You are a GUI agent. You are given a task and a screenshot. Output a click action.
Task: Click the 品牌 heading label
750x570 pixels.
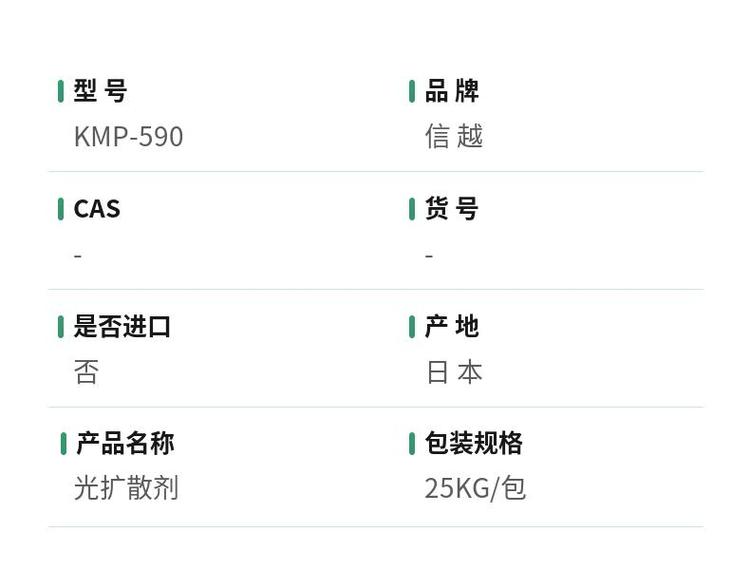(452, 91)
